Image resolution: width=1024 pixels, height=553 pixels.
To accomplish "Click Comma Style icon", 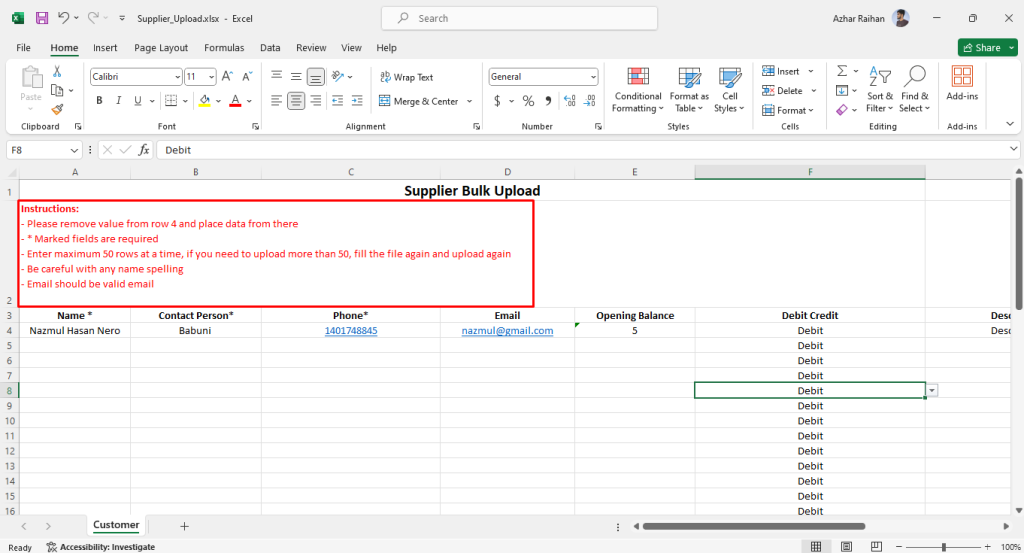I will coord(549,101).
